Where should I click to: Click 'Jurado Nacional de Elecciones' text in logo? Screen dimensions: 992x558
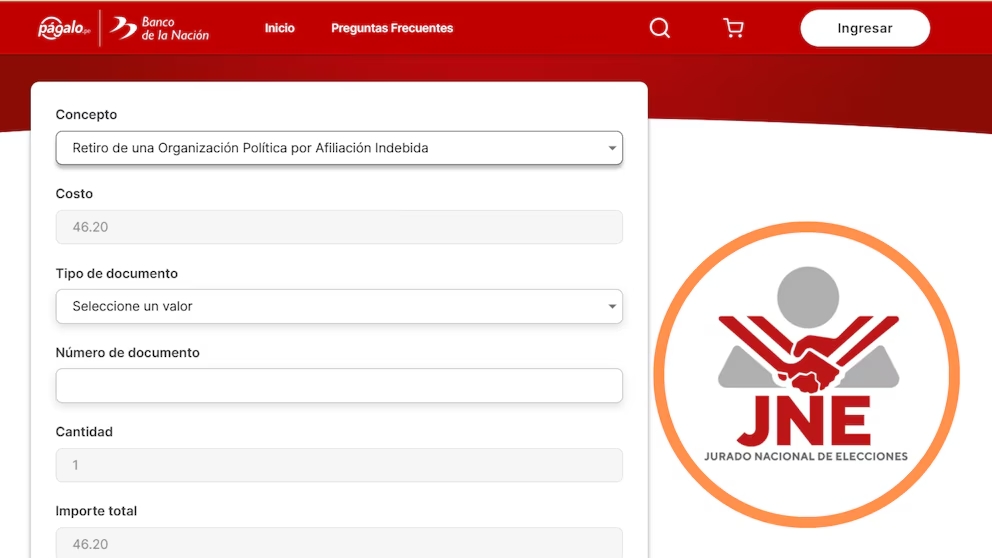(806, 456)
